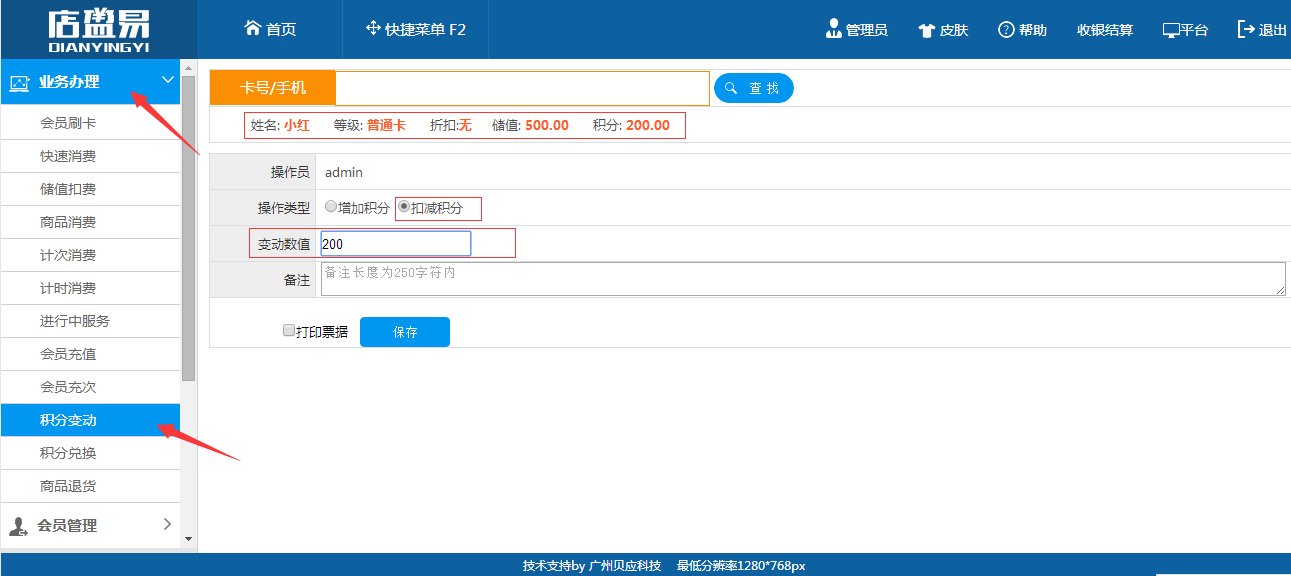1291x576 pixels.
Task: Click the 管理员 user icon
Action: (833, 29)
